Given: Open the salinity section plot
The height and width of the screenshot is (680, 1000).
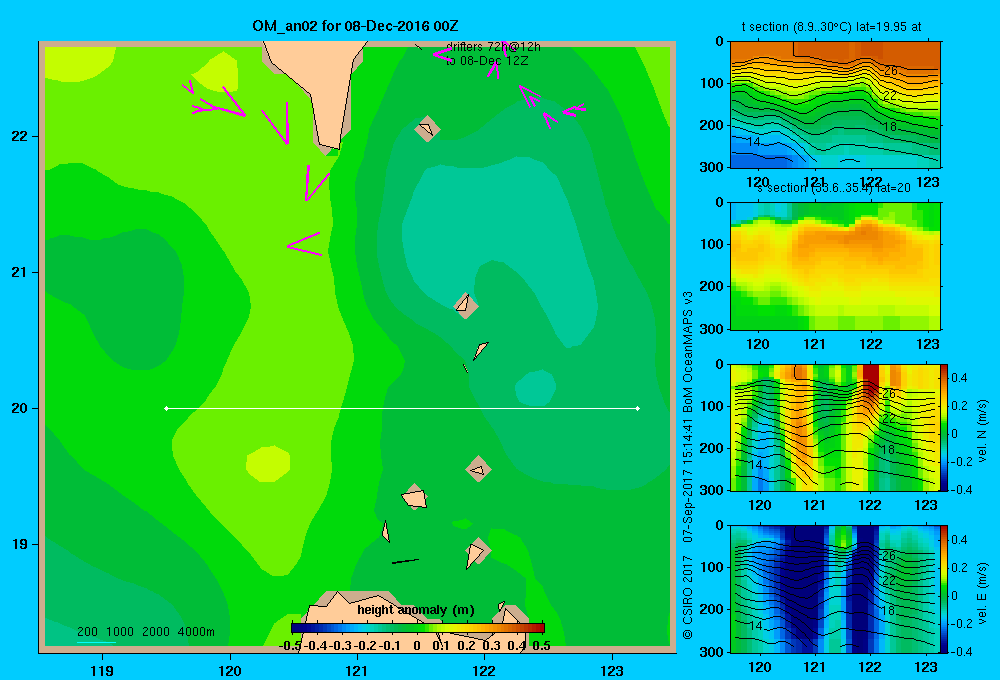Looking at the screenshot, I should [835, 266].
